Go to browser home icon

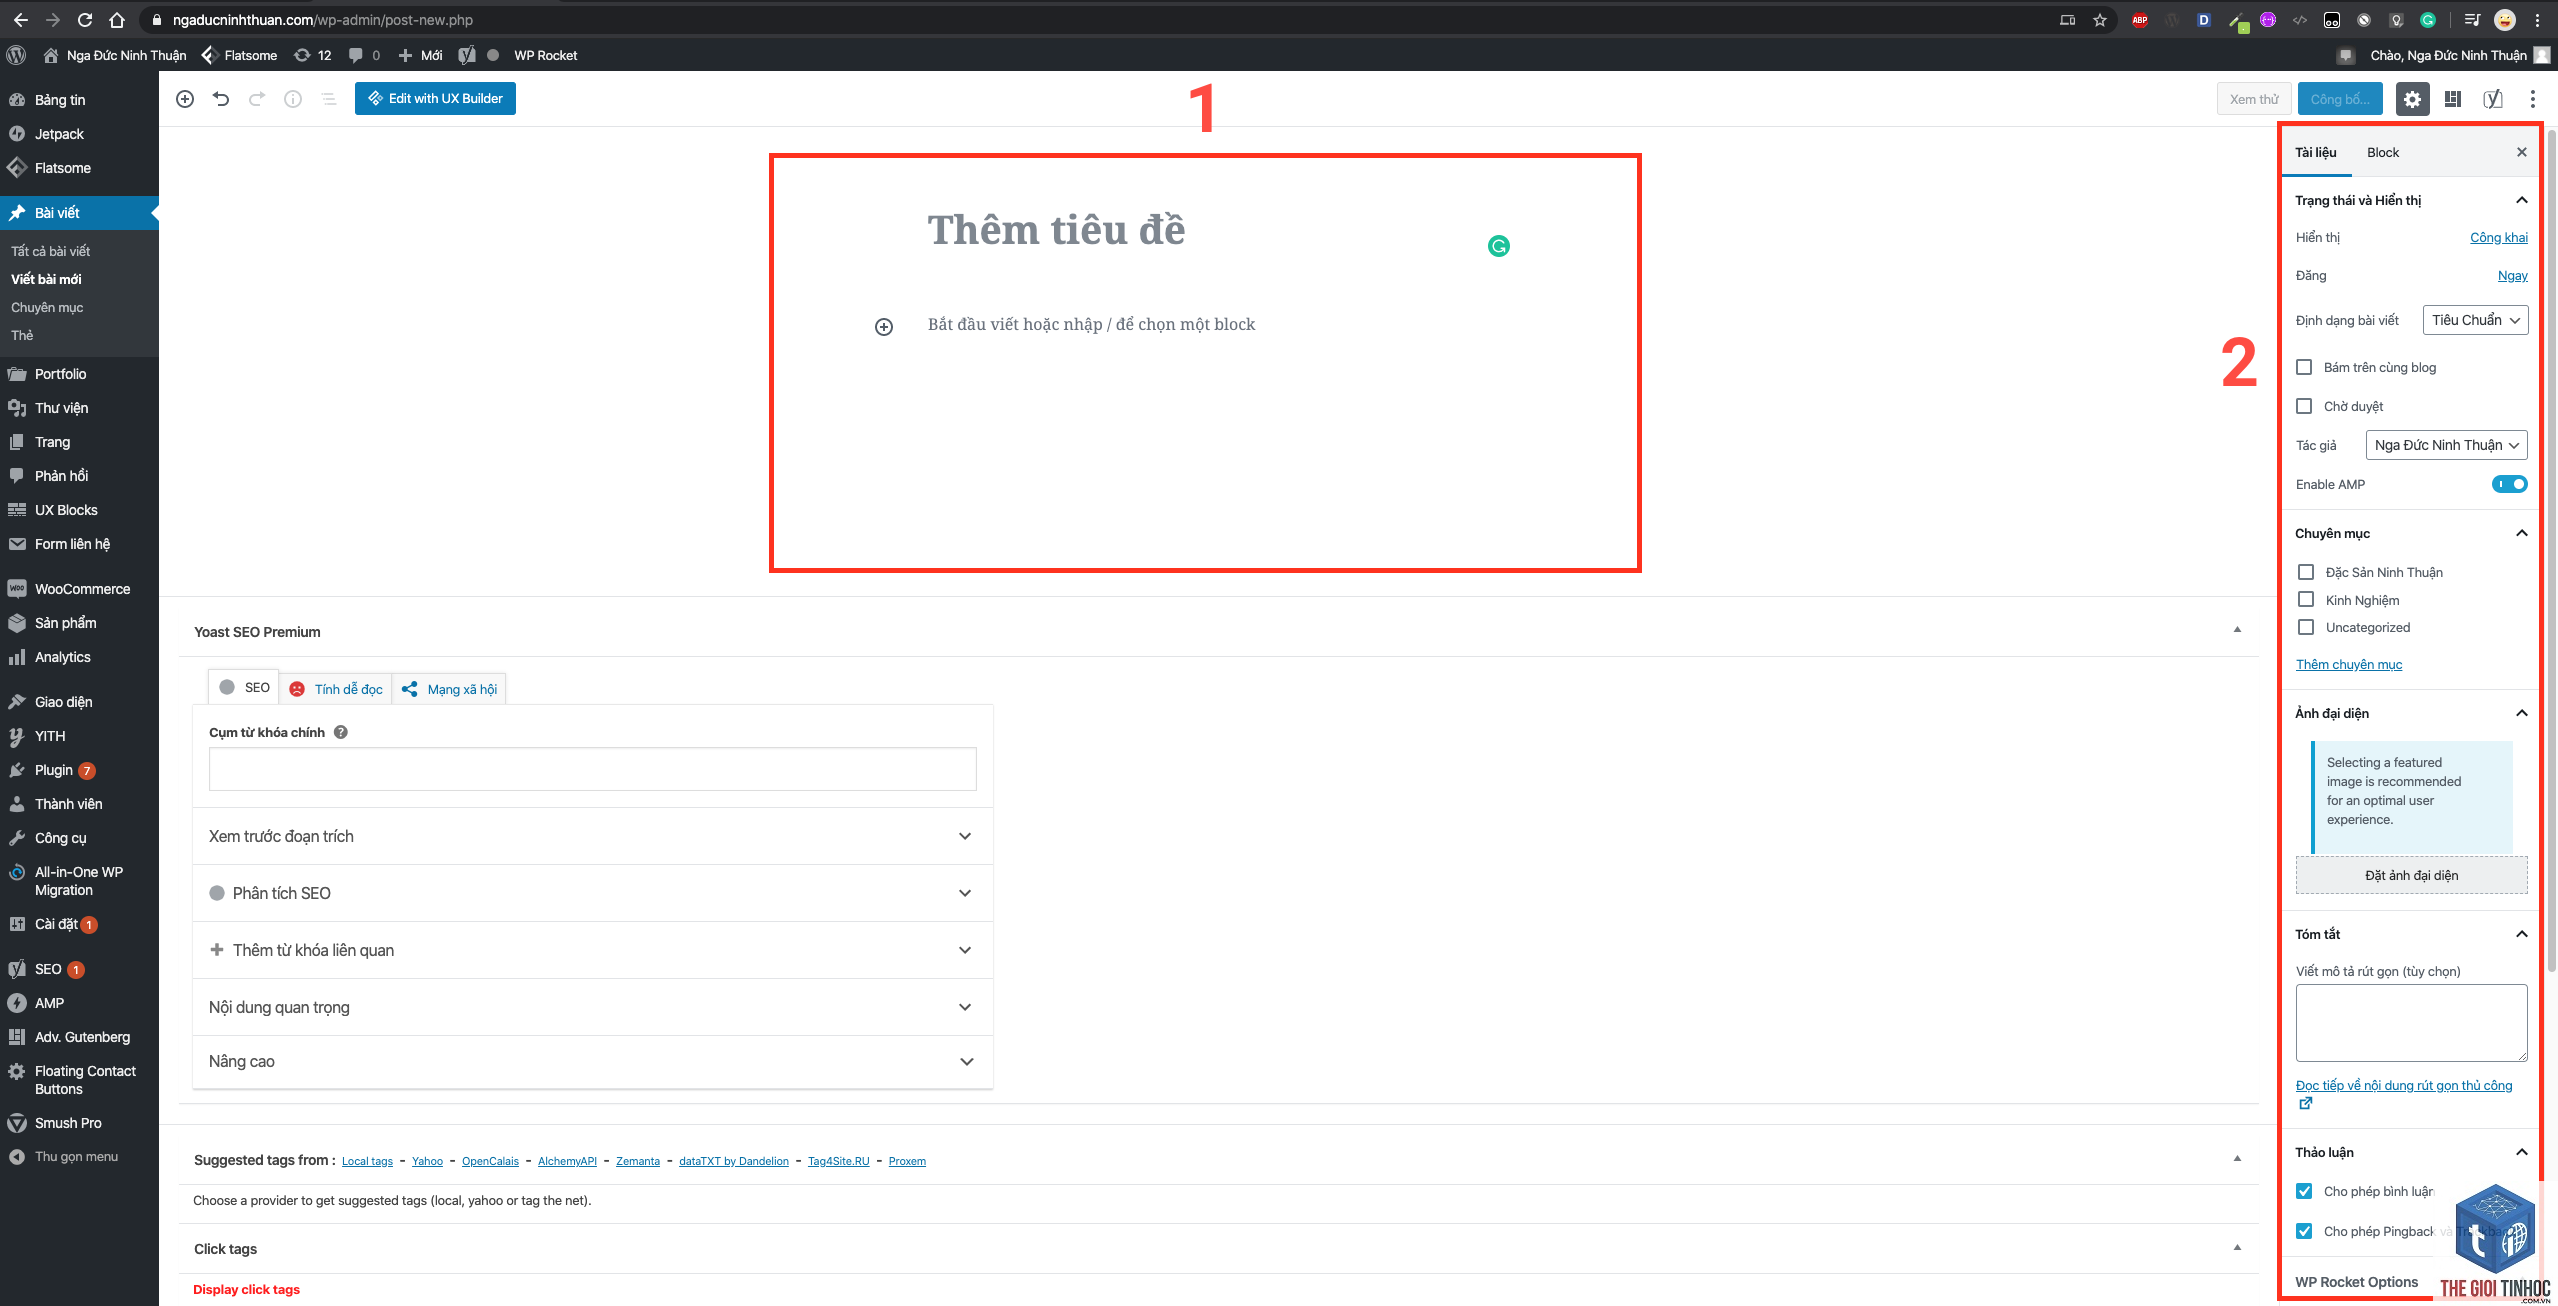tap(117, 20)
